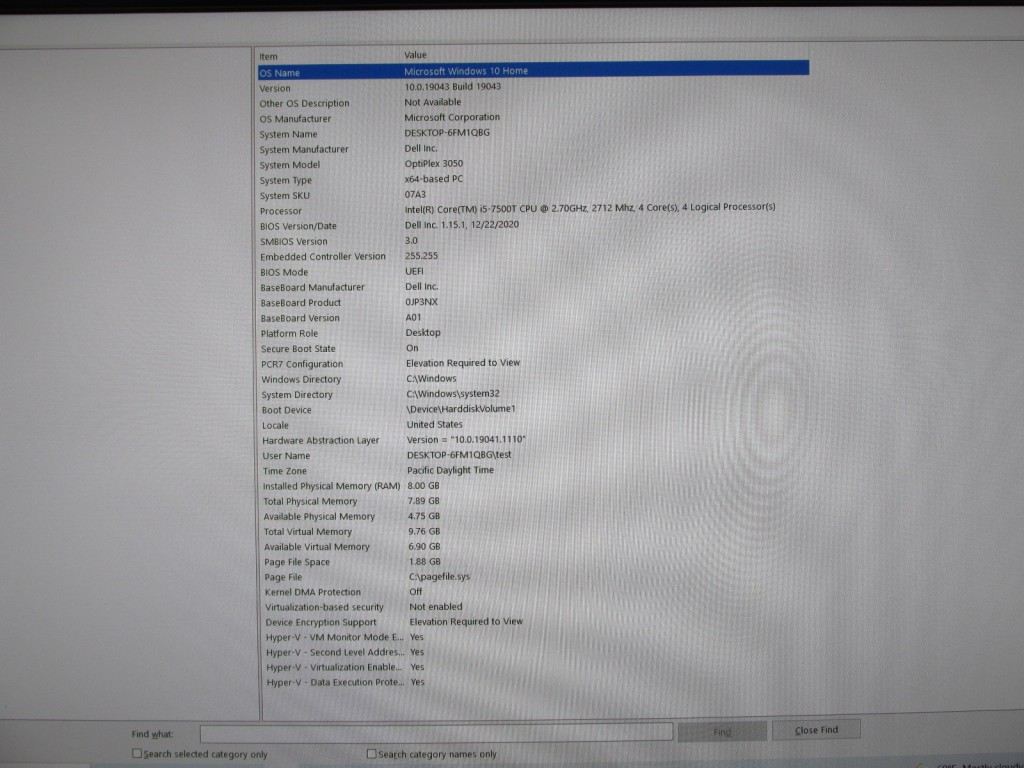
Task: Select the Processor row
Action: tap(533, 210)
